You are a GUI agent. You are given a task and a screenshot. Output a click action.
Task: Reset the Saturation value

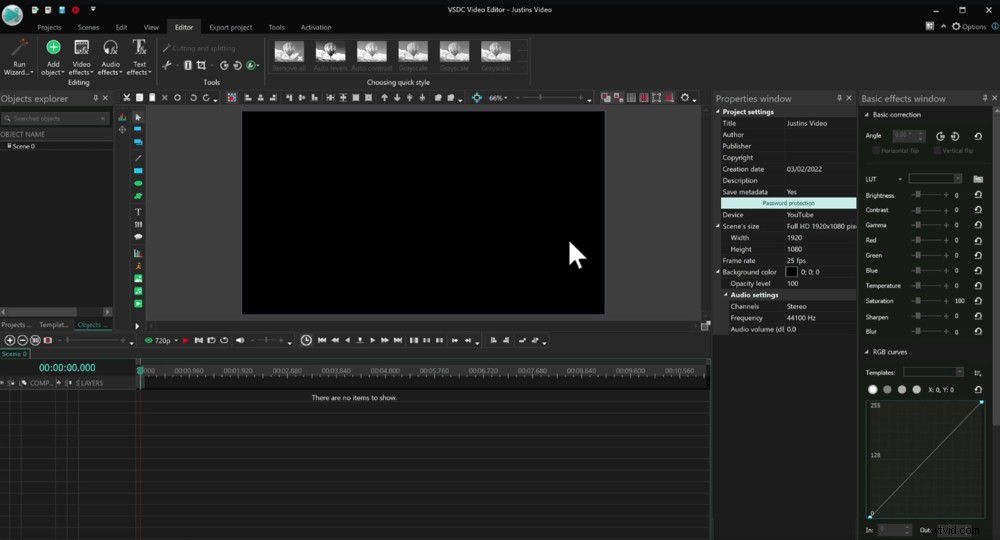coord(978,300)
